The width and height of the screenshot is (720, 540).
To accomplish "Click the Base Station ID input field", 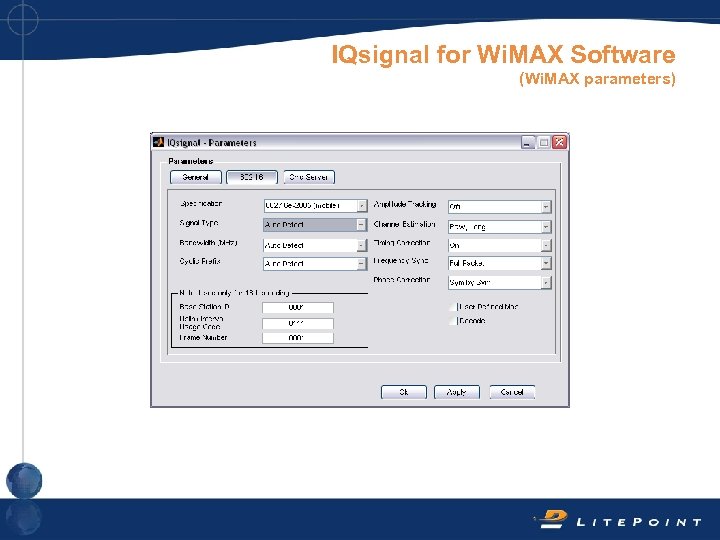I will (298, 307).
